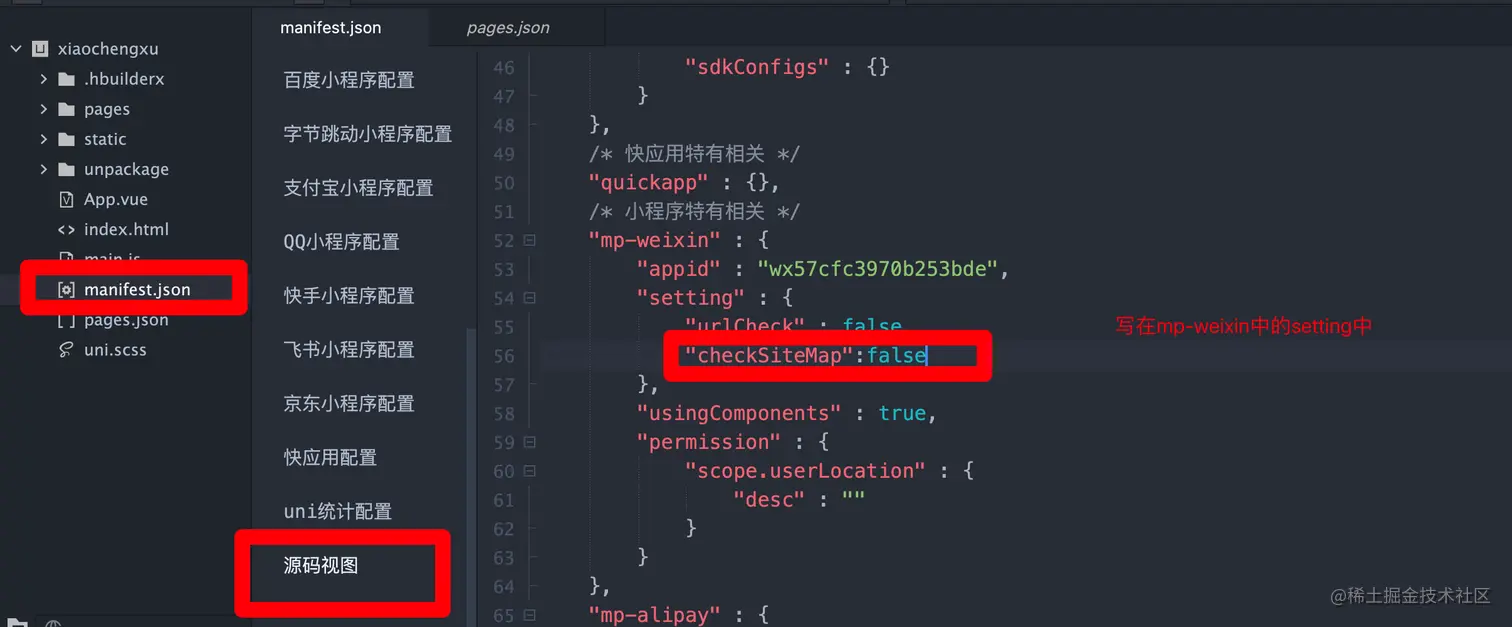Open 支付宝小程序配置 section
Screen dimensions: 1512x627
click(359, 188)
